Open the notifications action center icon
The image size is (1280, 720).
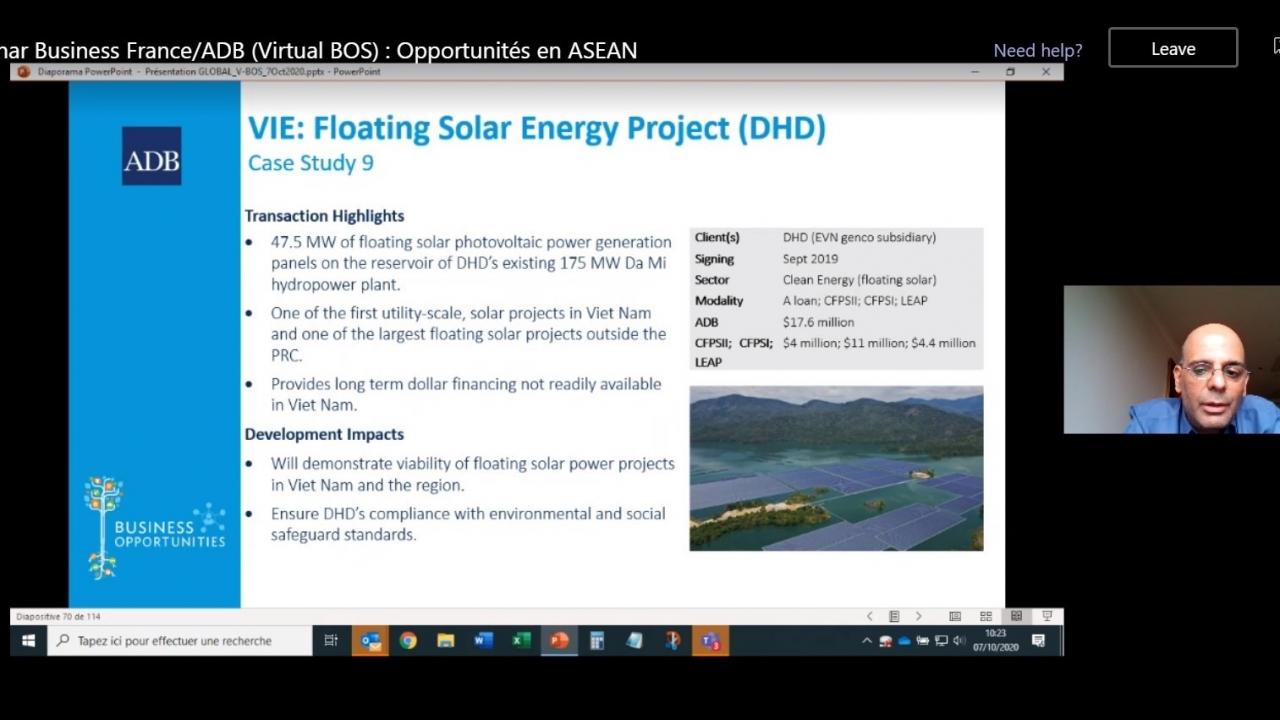1038,641
